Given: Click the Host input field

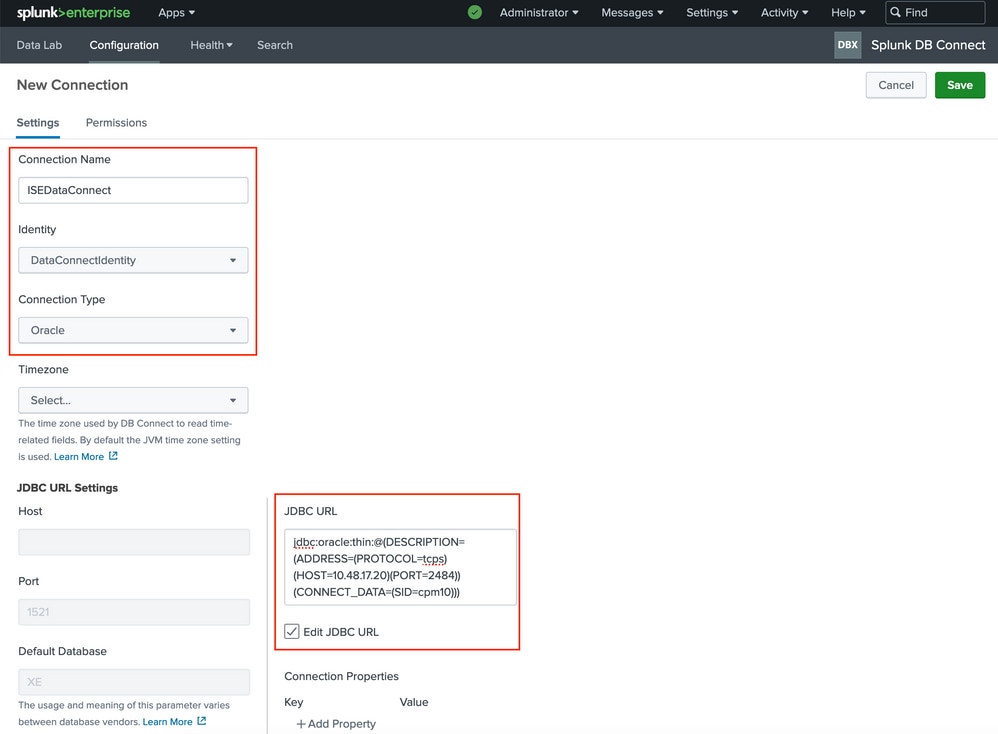Looking at the screenshot, I should (x=133, y=541).
